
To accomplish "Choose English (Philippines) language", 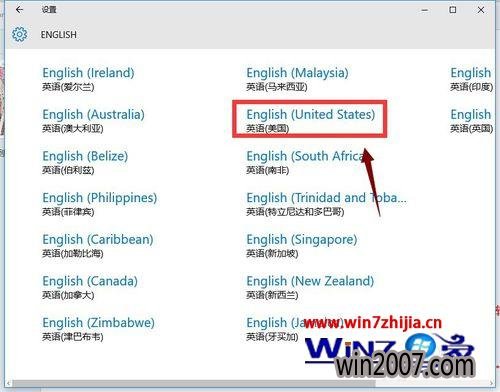I will pos(99,204).
